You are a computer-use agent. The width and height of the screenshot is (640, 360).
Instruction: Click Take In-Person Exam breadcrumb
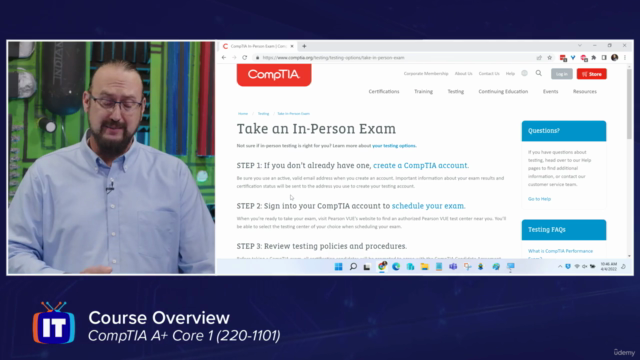(x=293, y=113)
